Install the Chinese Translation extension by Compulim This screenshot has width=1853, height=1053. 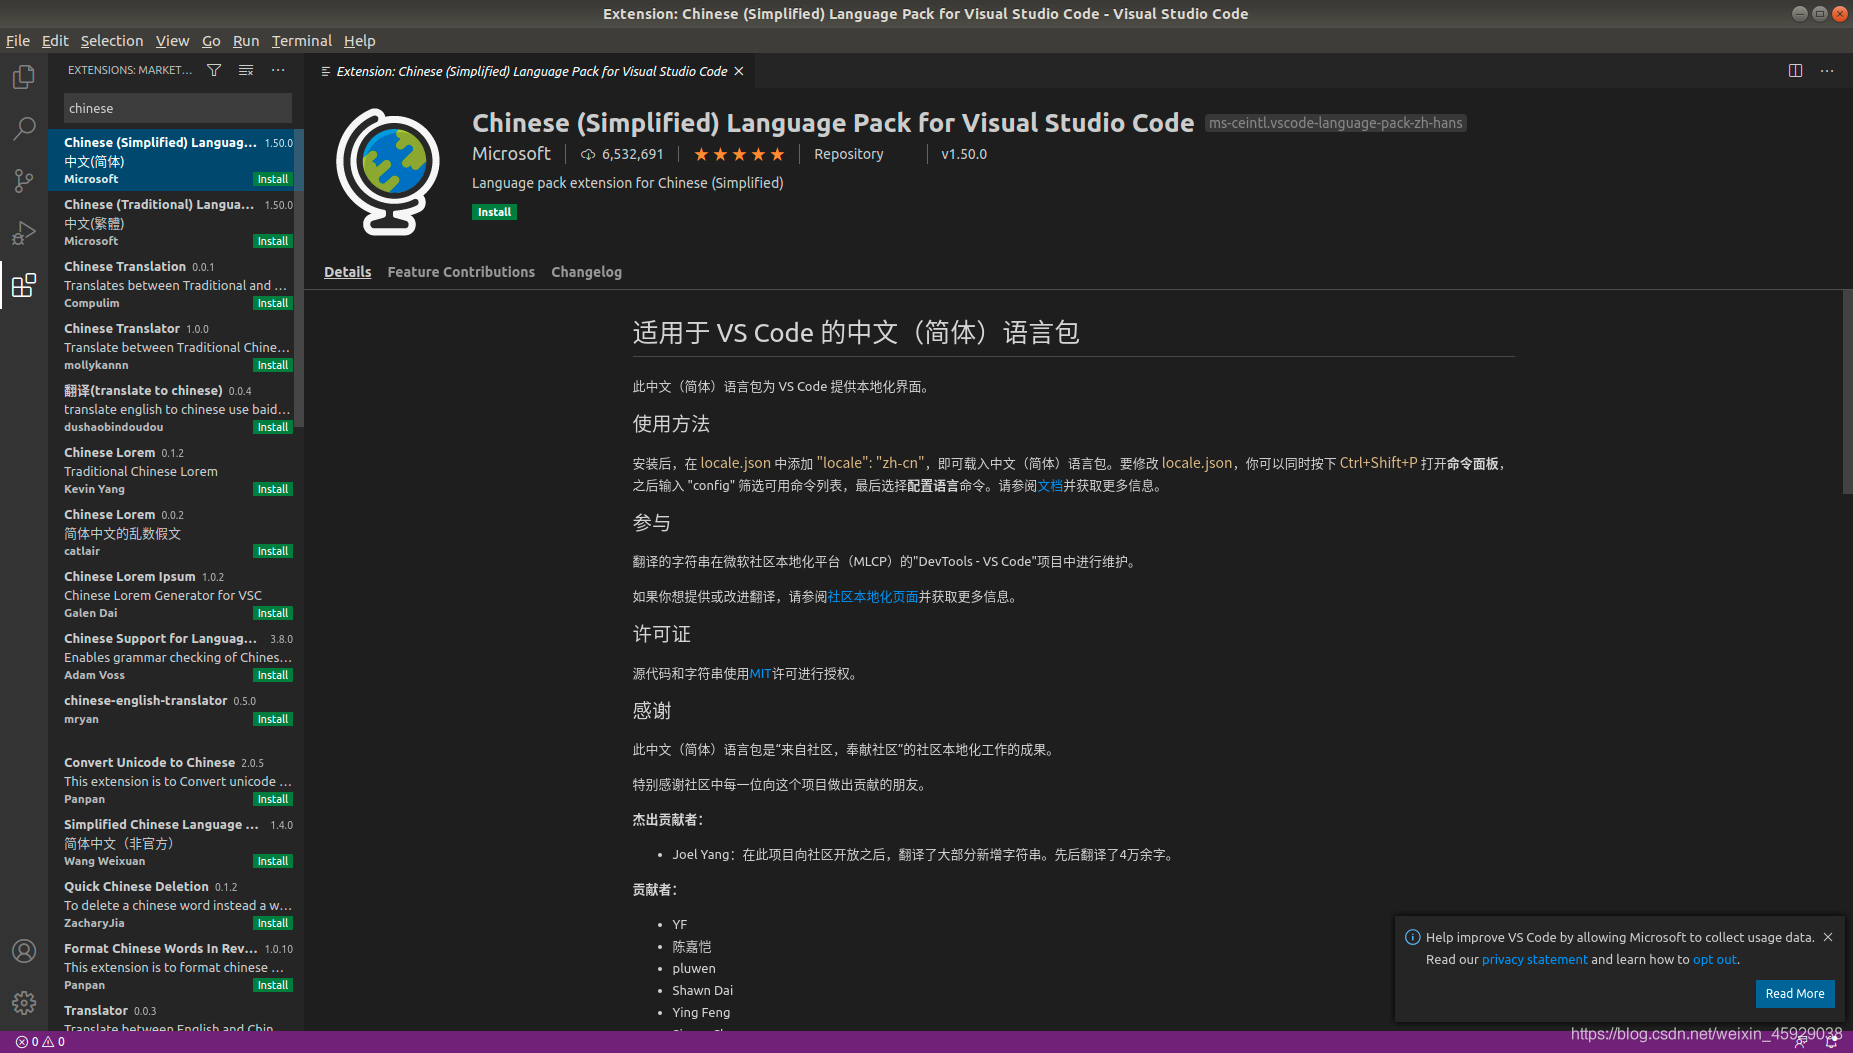tap(272, 304)
